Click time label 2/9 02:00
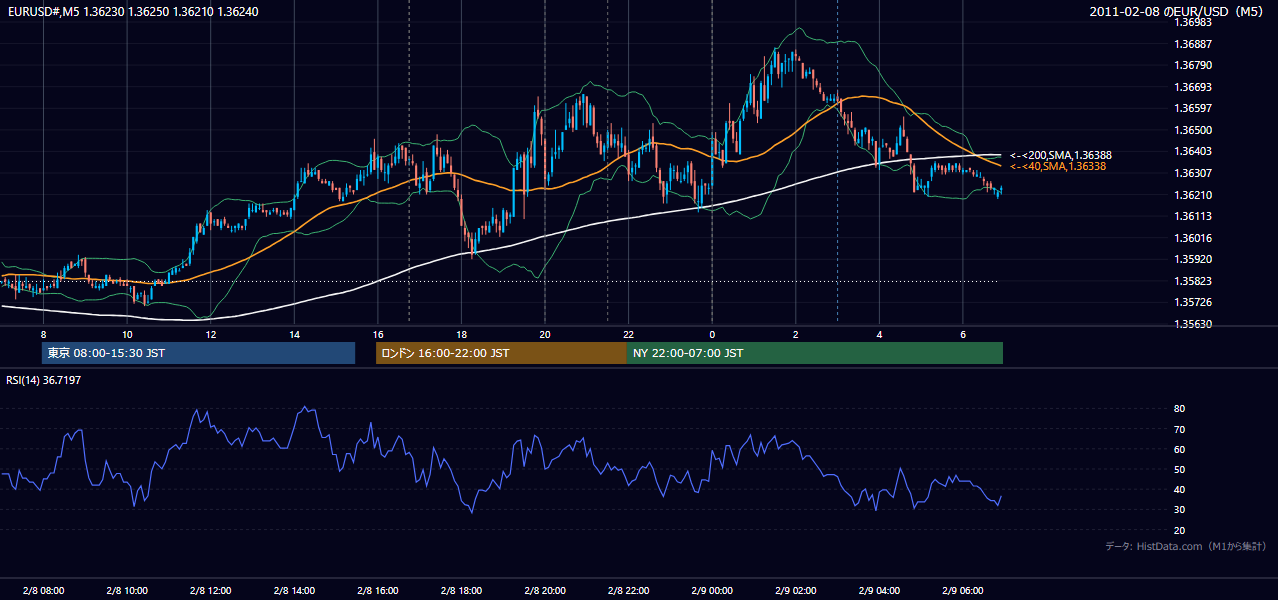1278x600 pixels. point(795,590)
